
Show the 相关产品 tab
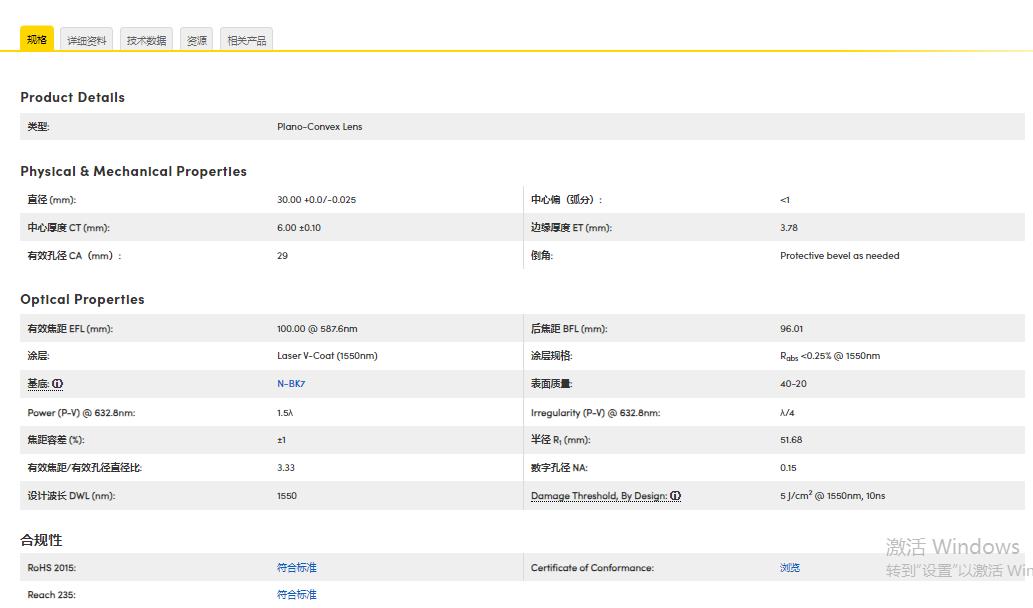click(x=247, y=41)
